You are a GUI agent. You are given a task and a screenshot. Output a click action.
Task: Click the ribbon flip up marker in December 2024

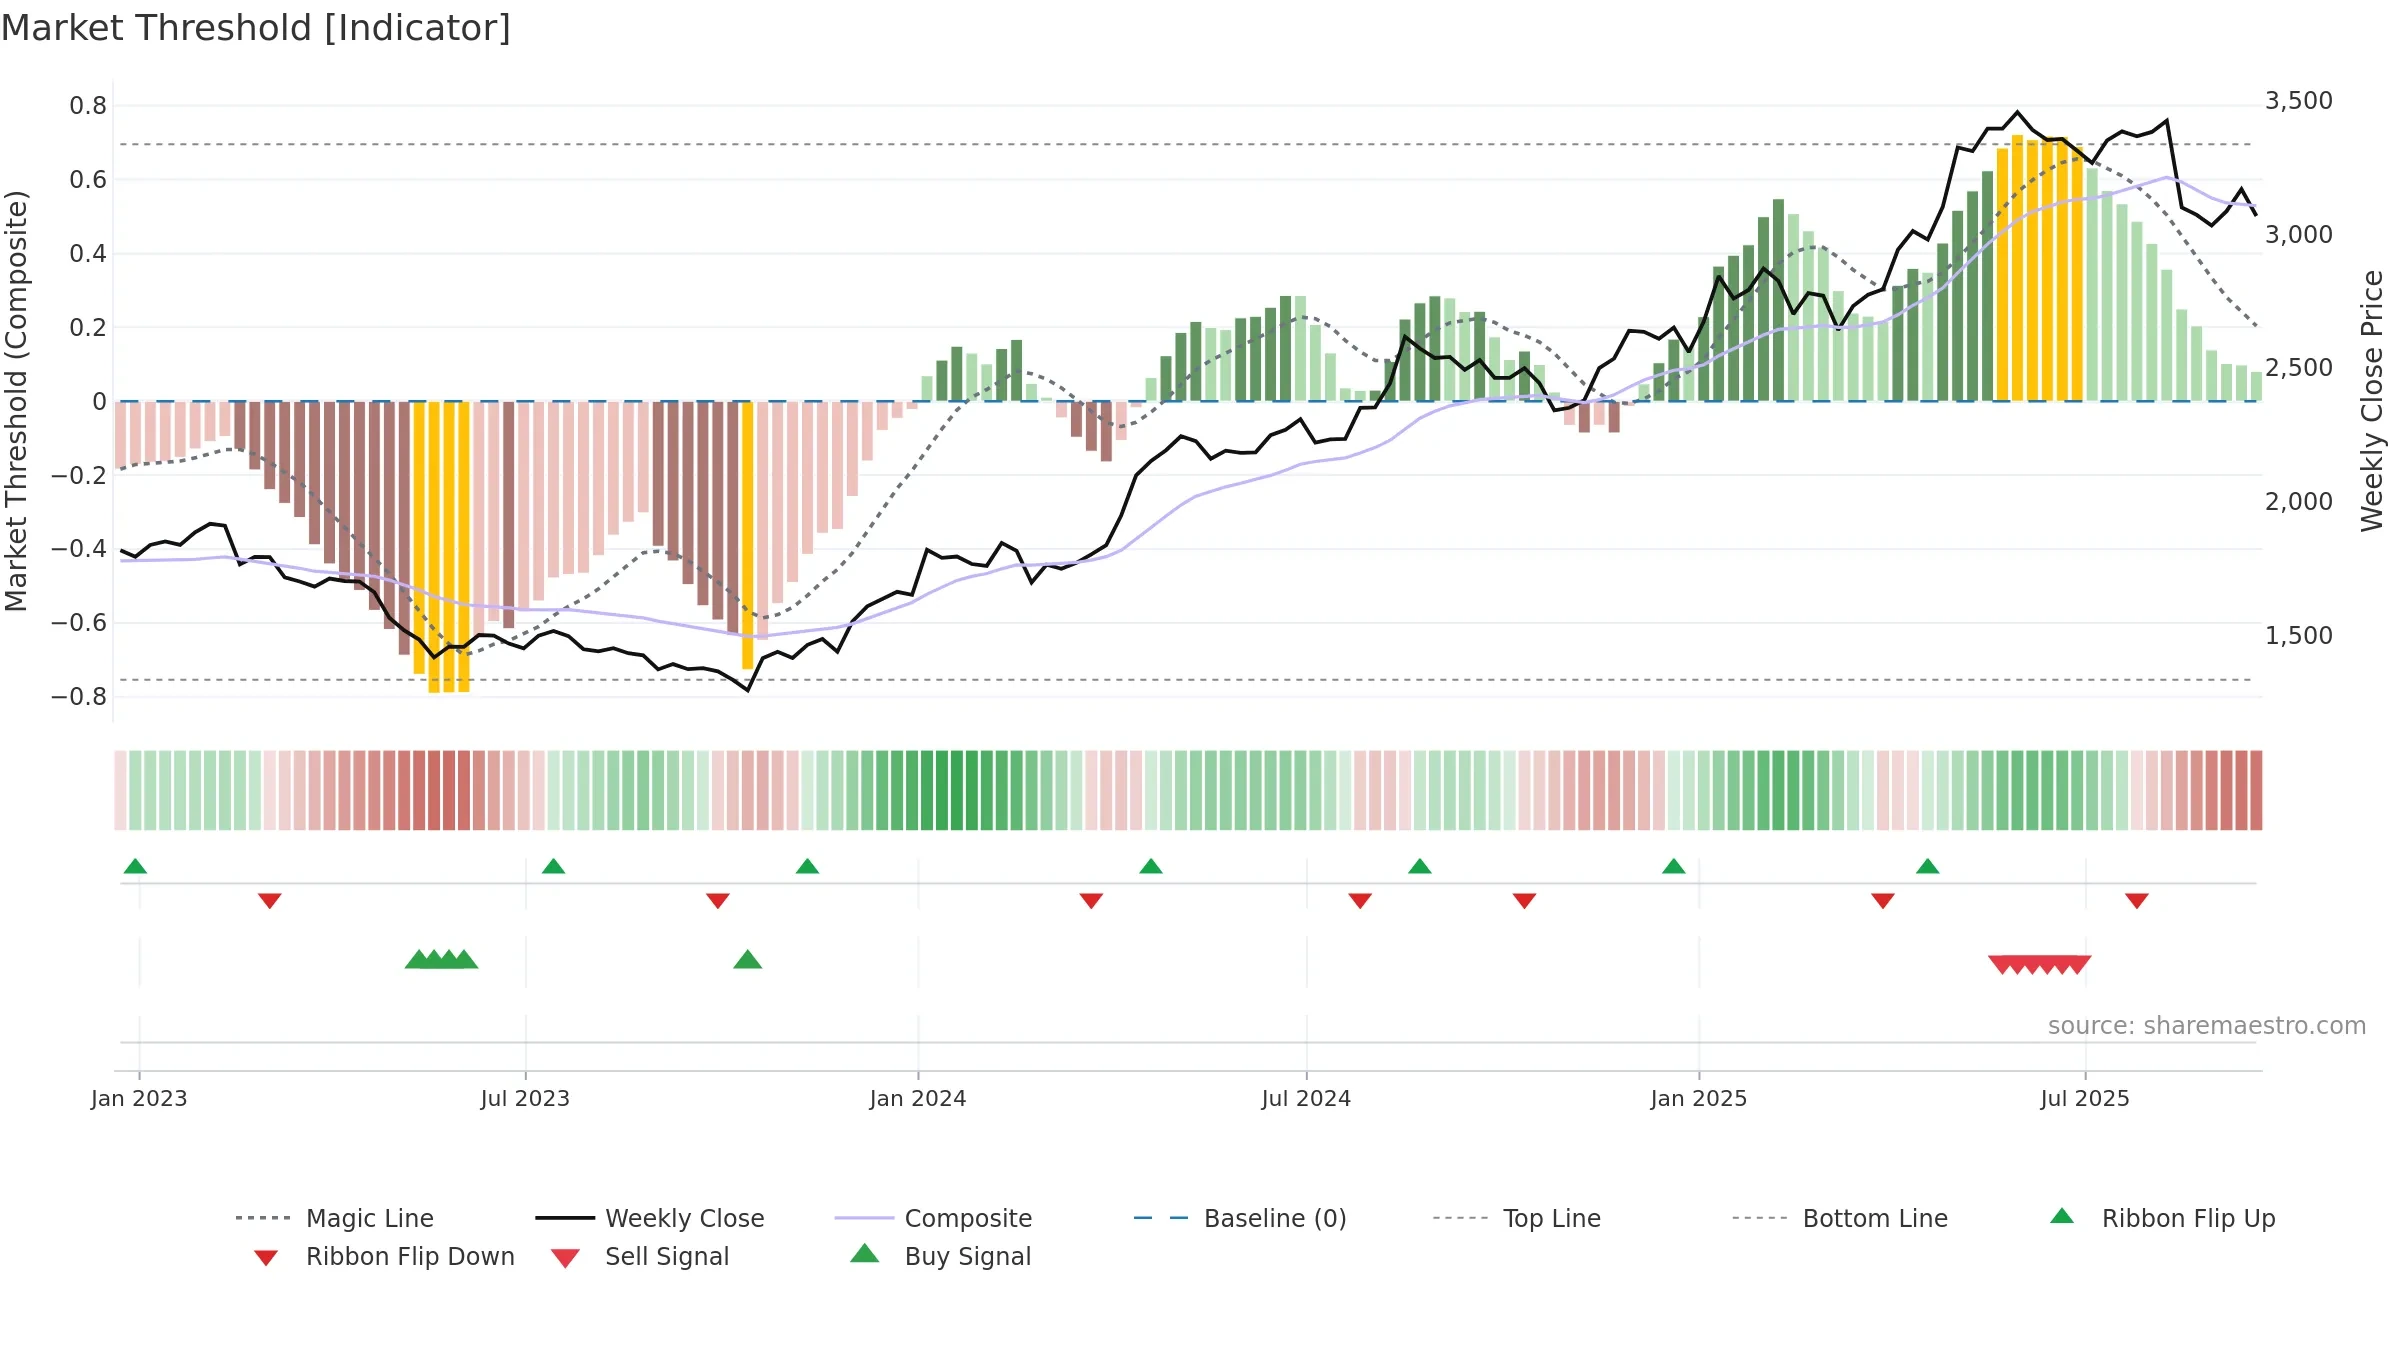1674,866
